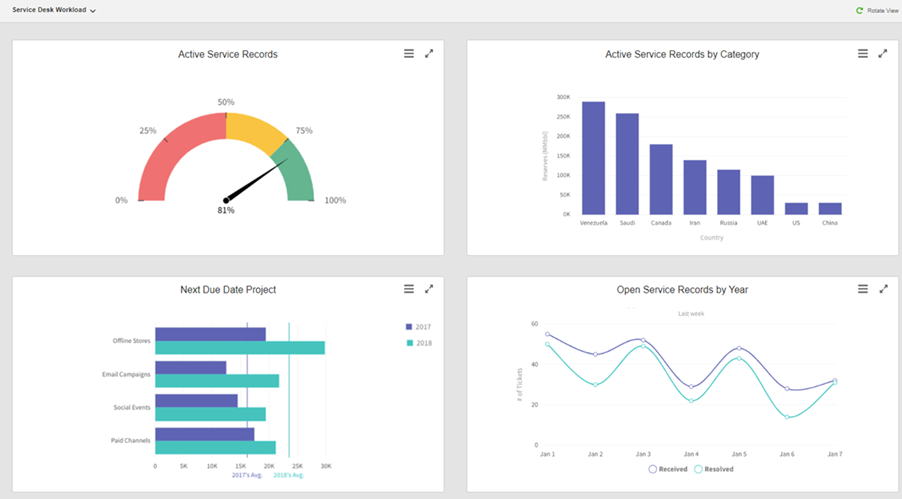Viewport: 902px width, 499px height.
Task: Click the green Rotate View refresh icon
Action: [x=859, y=10]
